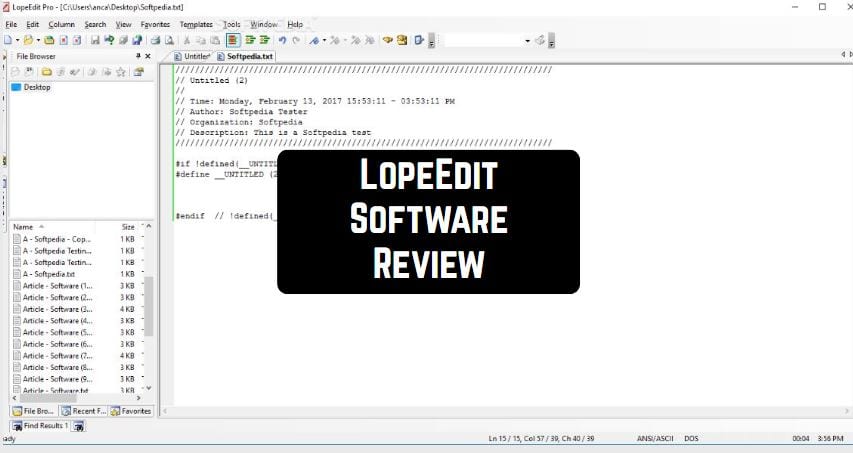This screenshot has height=453, width=853.
Task: Click the icon right of the toolbar combo box
Action: click(540, 40)
